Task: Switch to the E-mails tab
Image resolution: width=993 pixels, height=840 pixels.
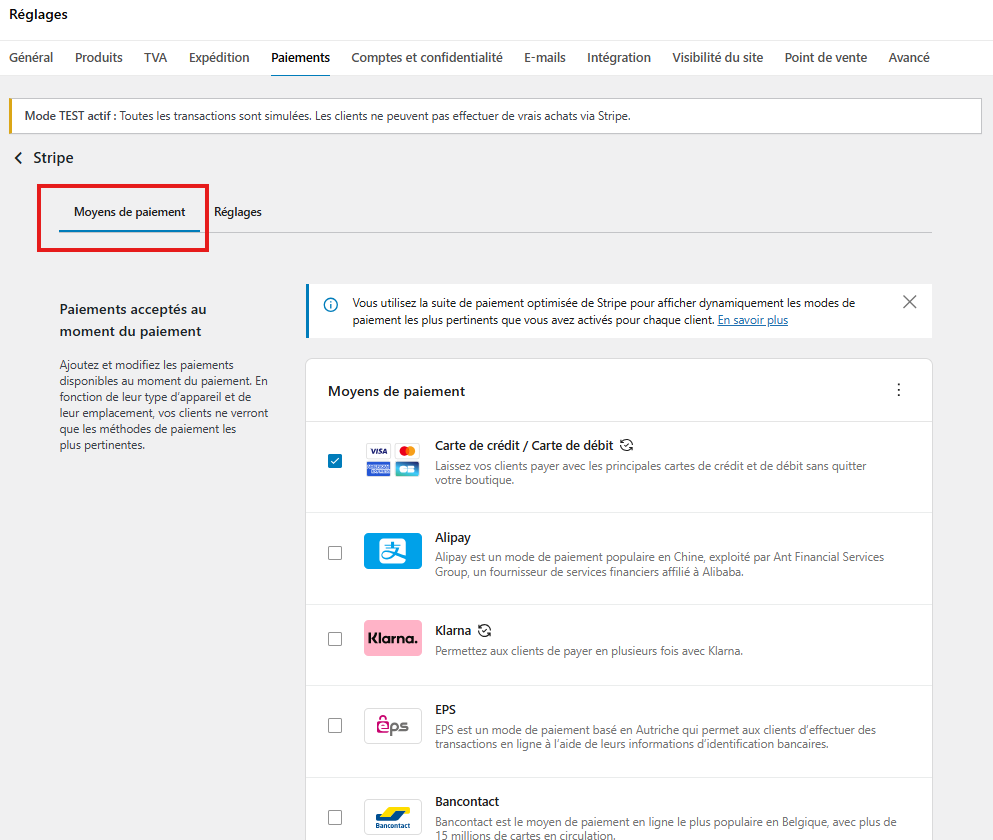Action: [545, 58]
